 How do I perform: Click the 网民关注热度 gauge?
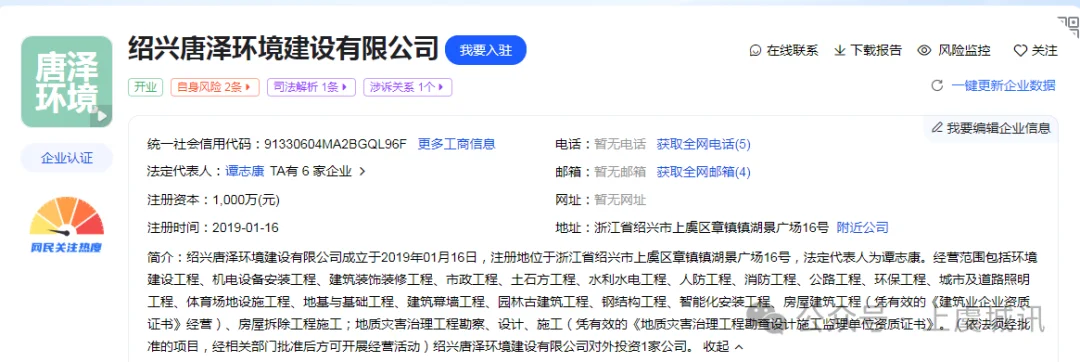(x=66, y=225)
